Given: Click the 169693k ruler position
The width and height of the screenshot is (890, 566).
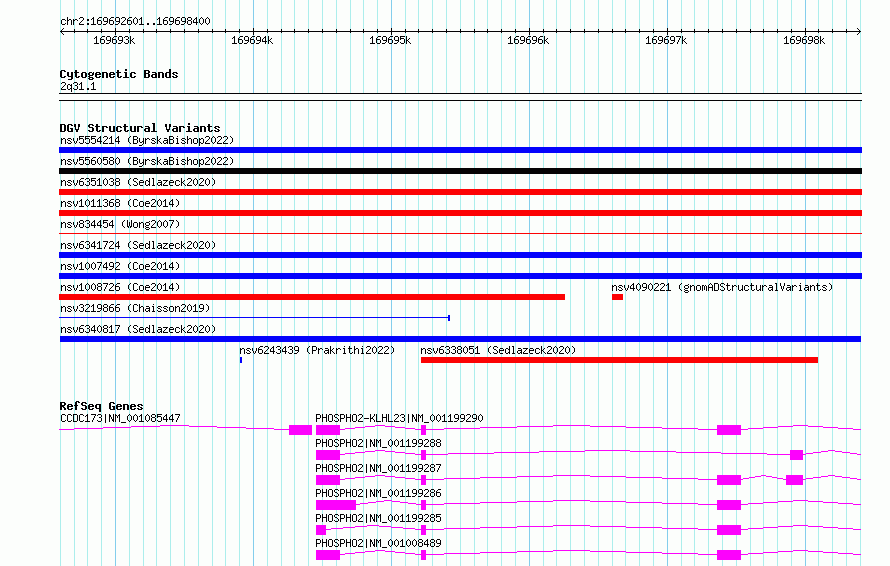Looking at the screenshot, I should 114,40.
